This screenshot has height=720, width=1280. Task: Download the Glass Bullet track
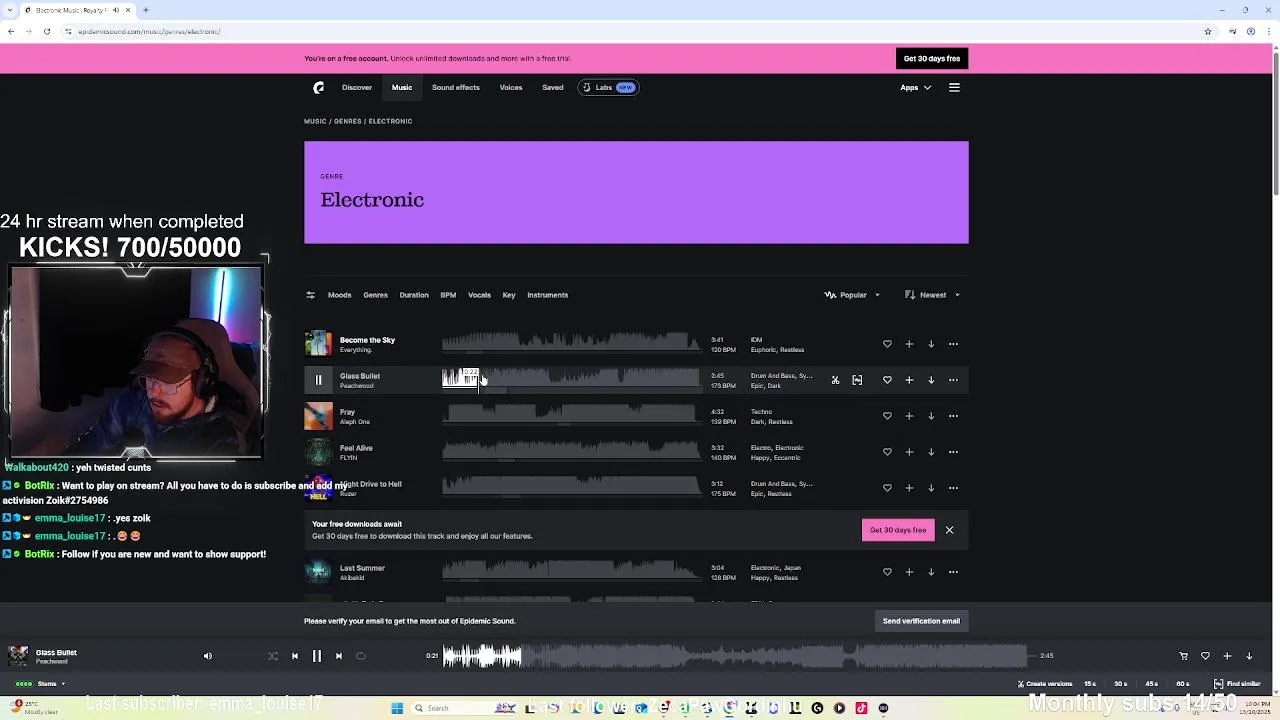tap(931, 380)
